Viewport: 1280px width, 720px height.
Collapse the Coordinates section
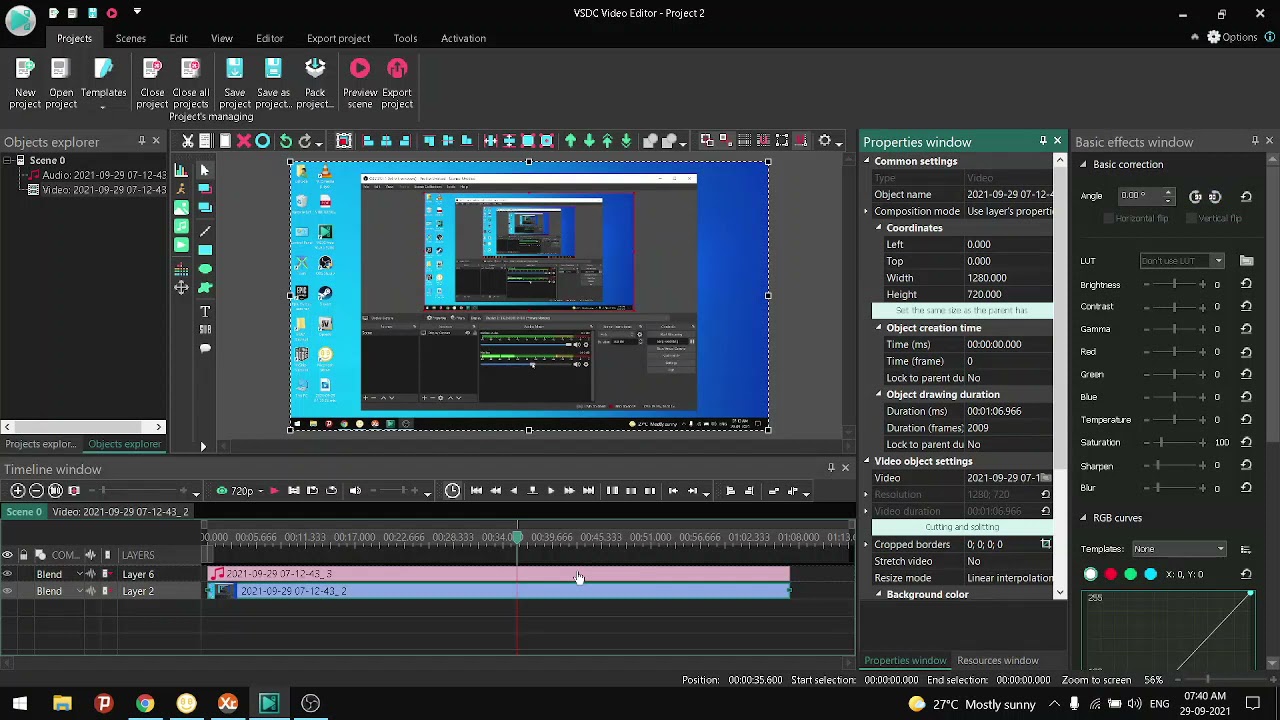point(879,228)
